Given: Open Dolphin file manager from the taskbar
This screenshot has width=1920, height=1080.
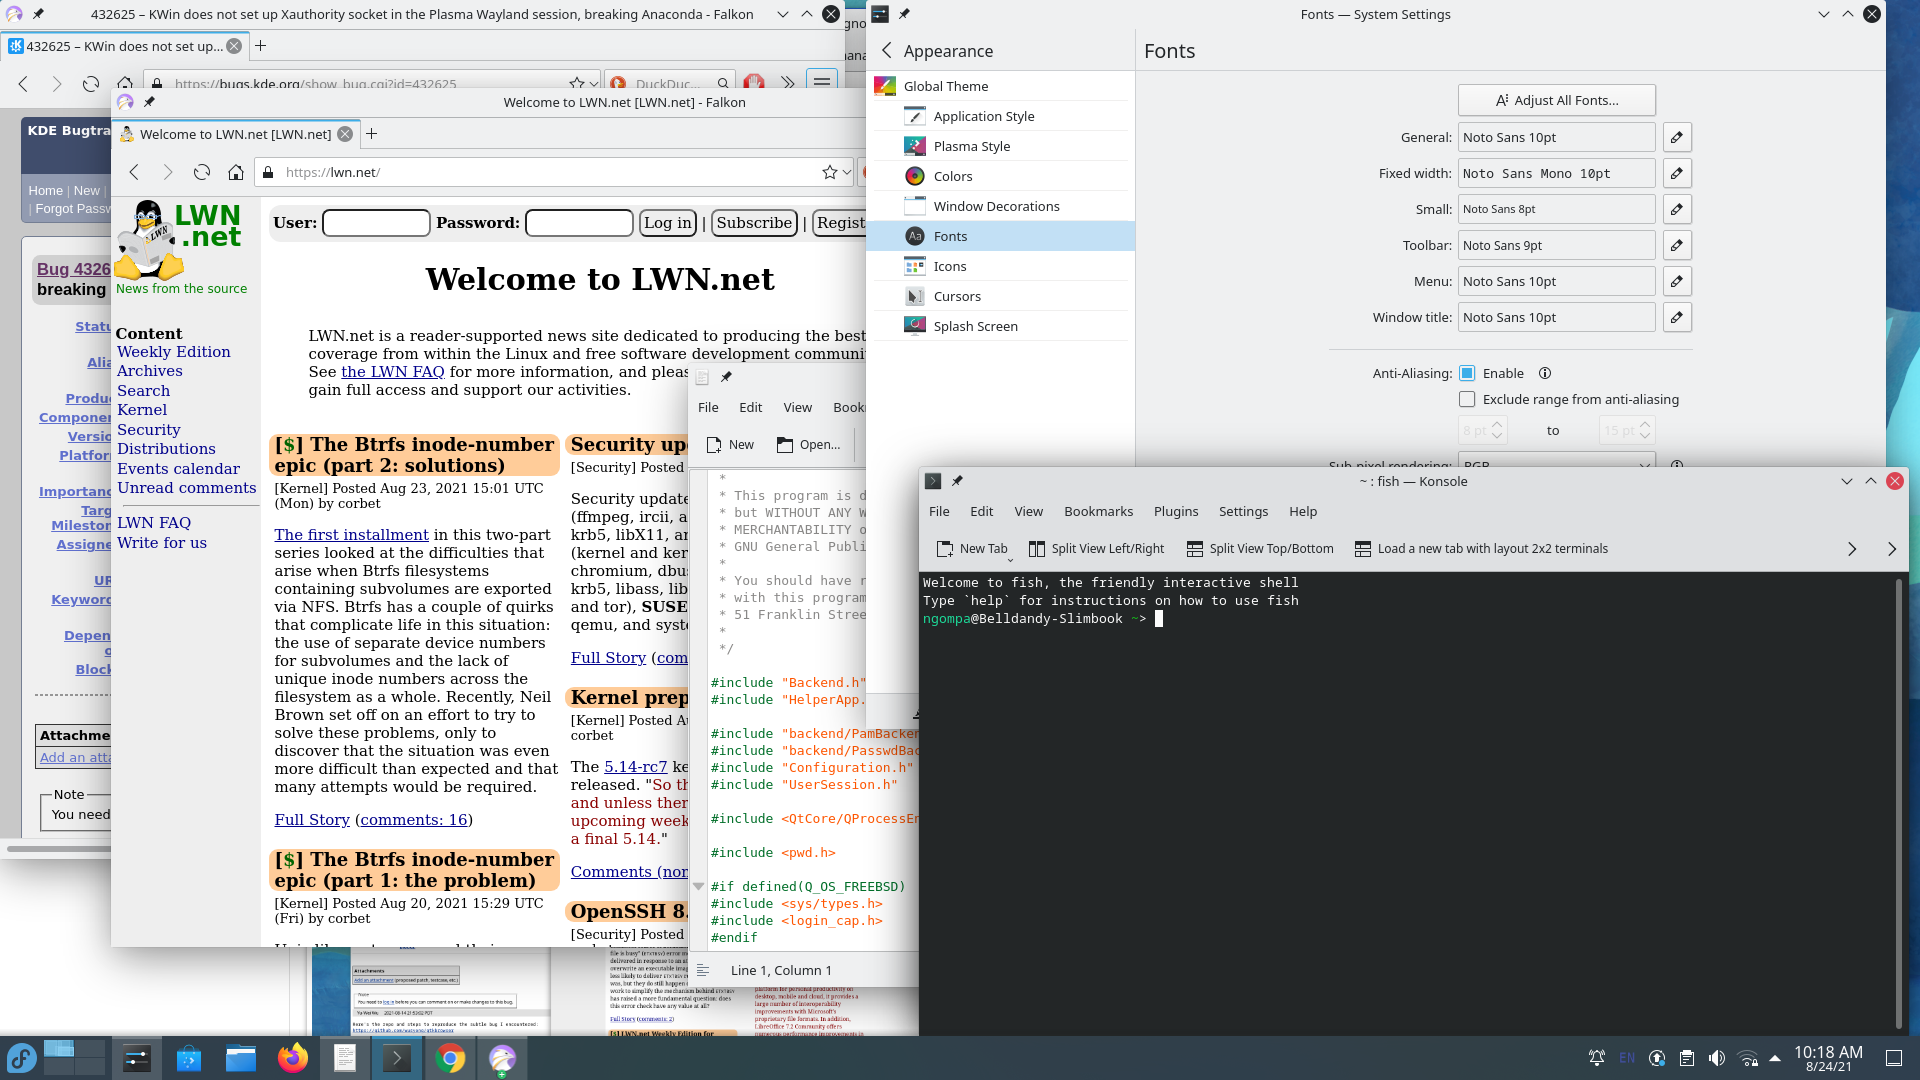Looking at the screenshot, I should pos(241,1058).
